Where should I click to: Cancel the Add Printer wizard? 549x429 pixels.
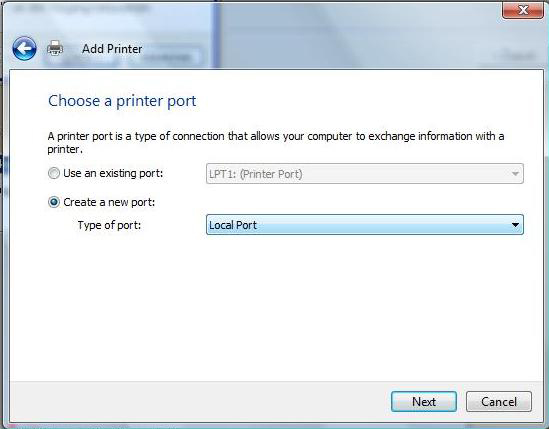click(x=499, y=401)
